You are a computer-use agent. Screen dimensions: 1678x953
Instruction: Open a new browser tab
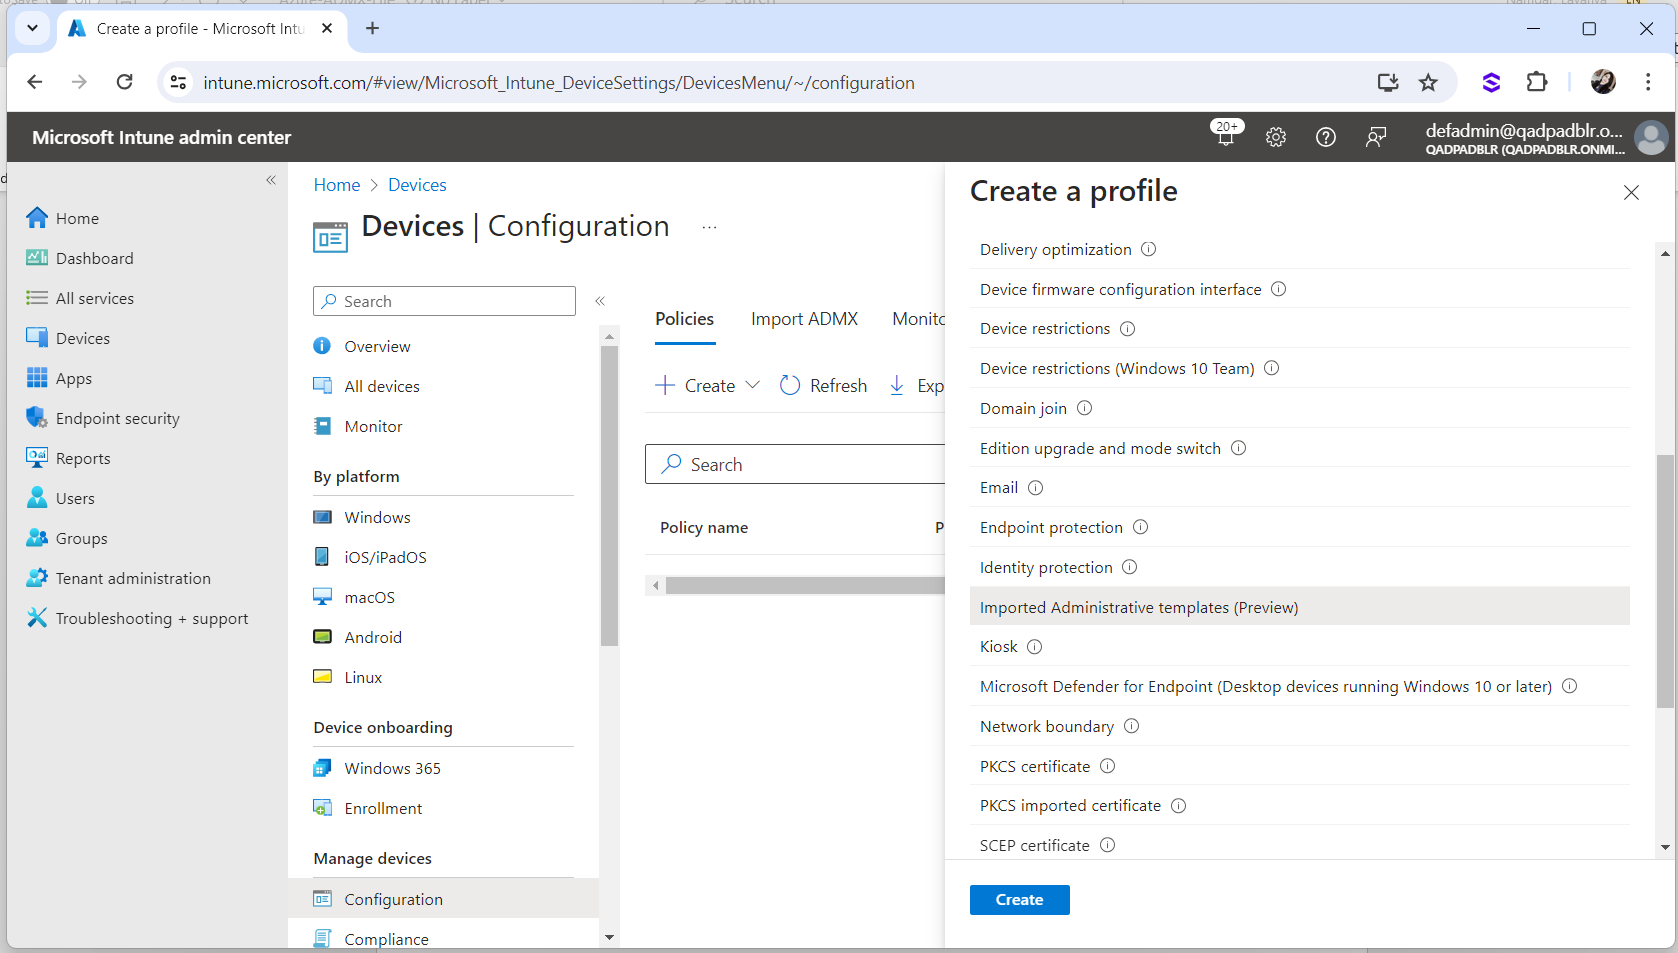(372, 28)
